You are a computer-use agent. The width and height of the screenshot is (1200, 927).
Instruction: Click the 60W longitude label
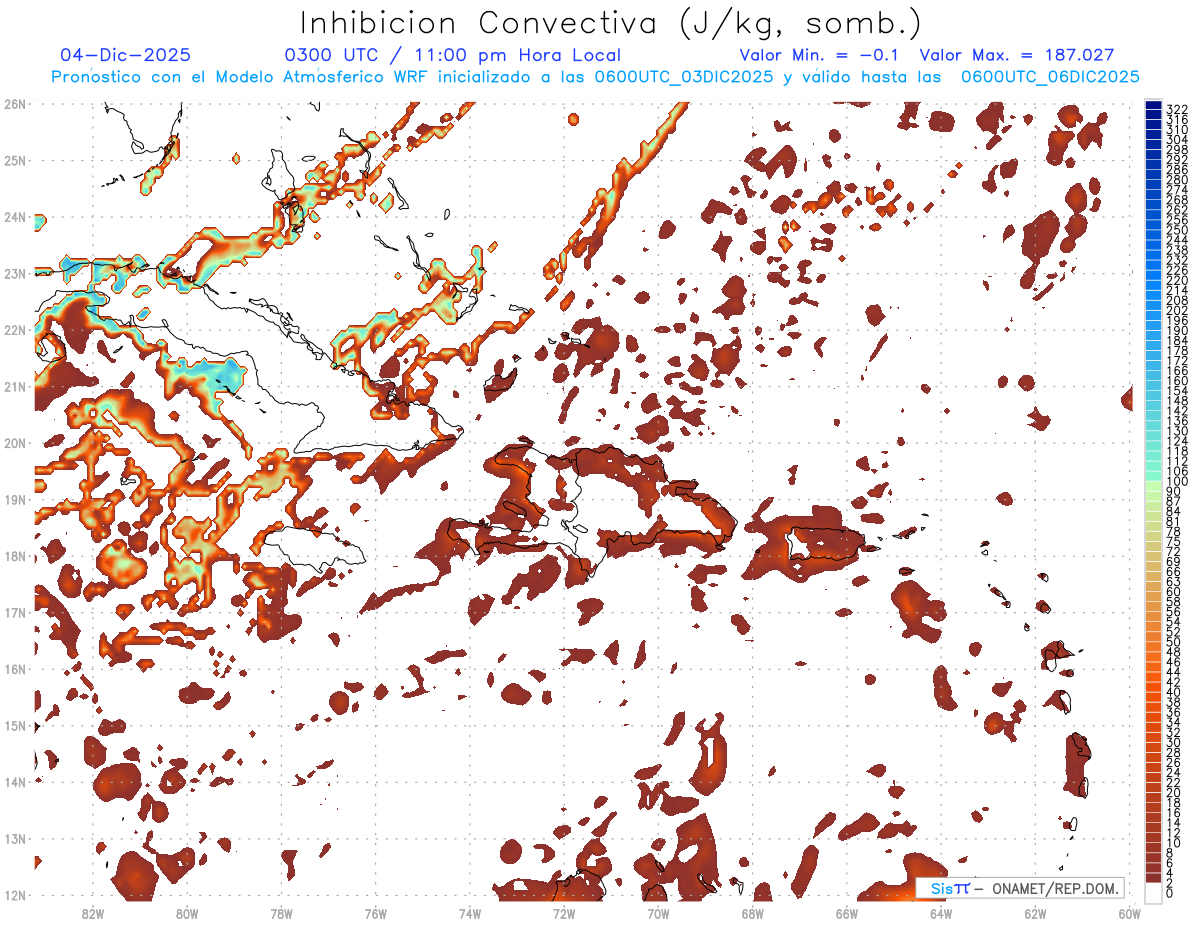tap(1129, 913)
